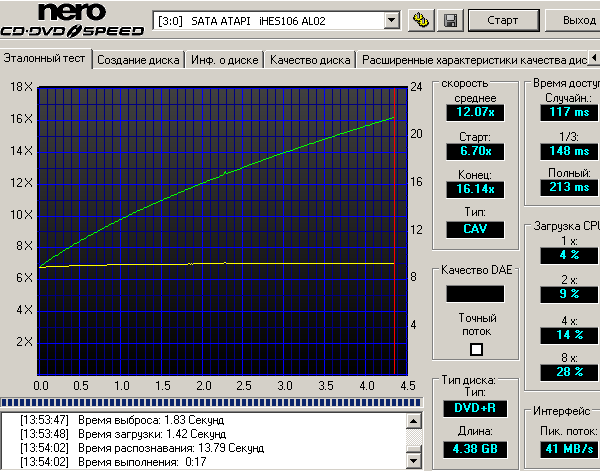Select the start speed value 6.70x
The width and height of the screenshot is (600, 471).
pyautogui.click(x=475, y=151)
